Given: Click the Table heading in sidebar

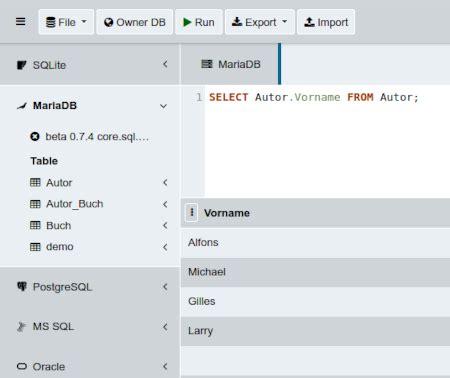Looking at the screenshot, I should pos(44,161).
